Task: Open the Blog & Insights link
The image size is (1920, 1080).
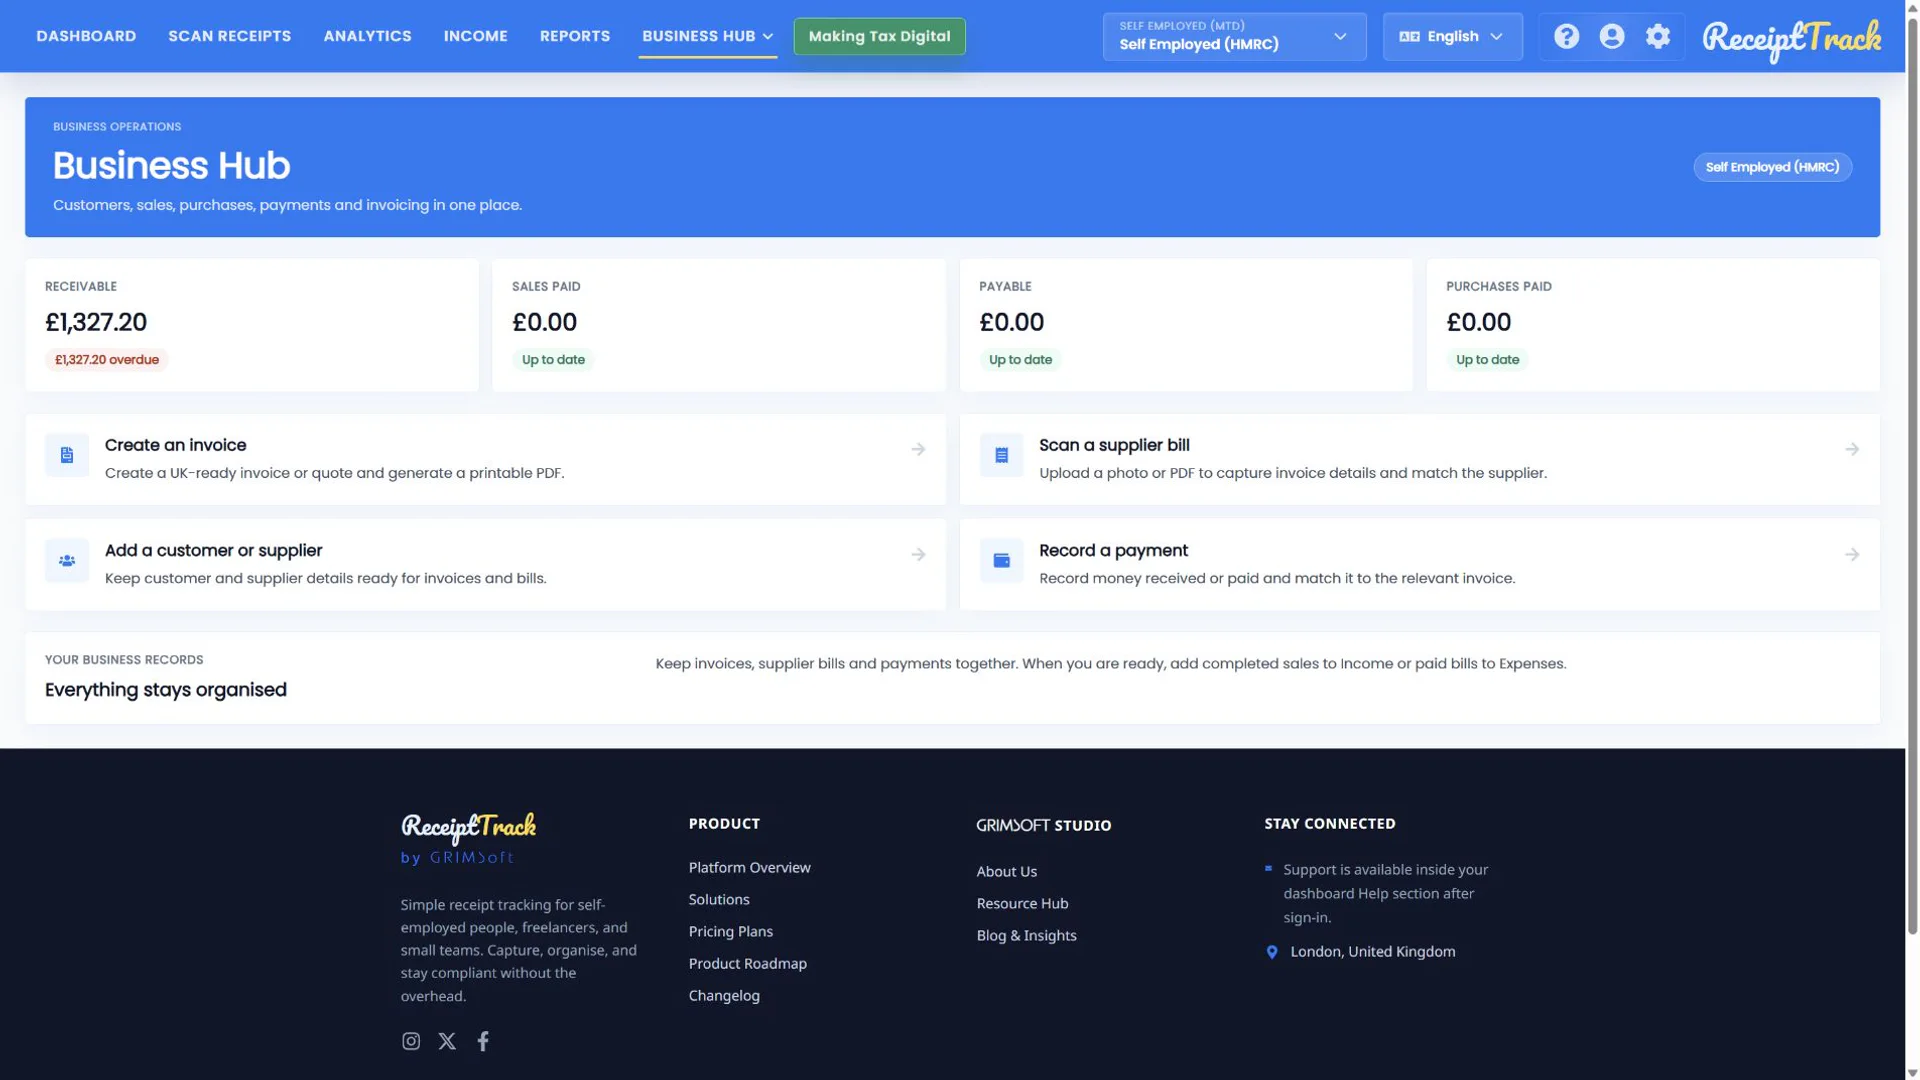Action: [1026, 935]
